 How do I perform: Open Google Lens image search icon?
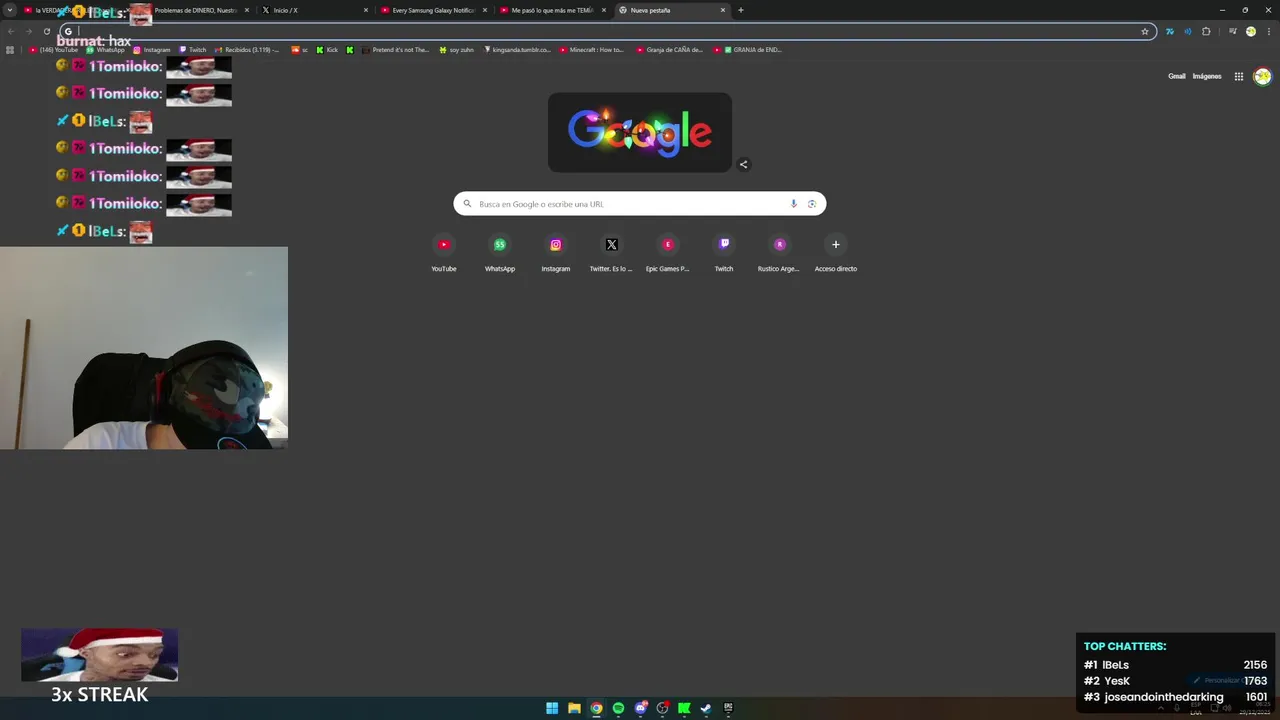tap(812, 204)
